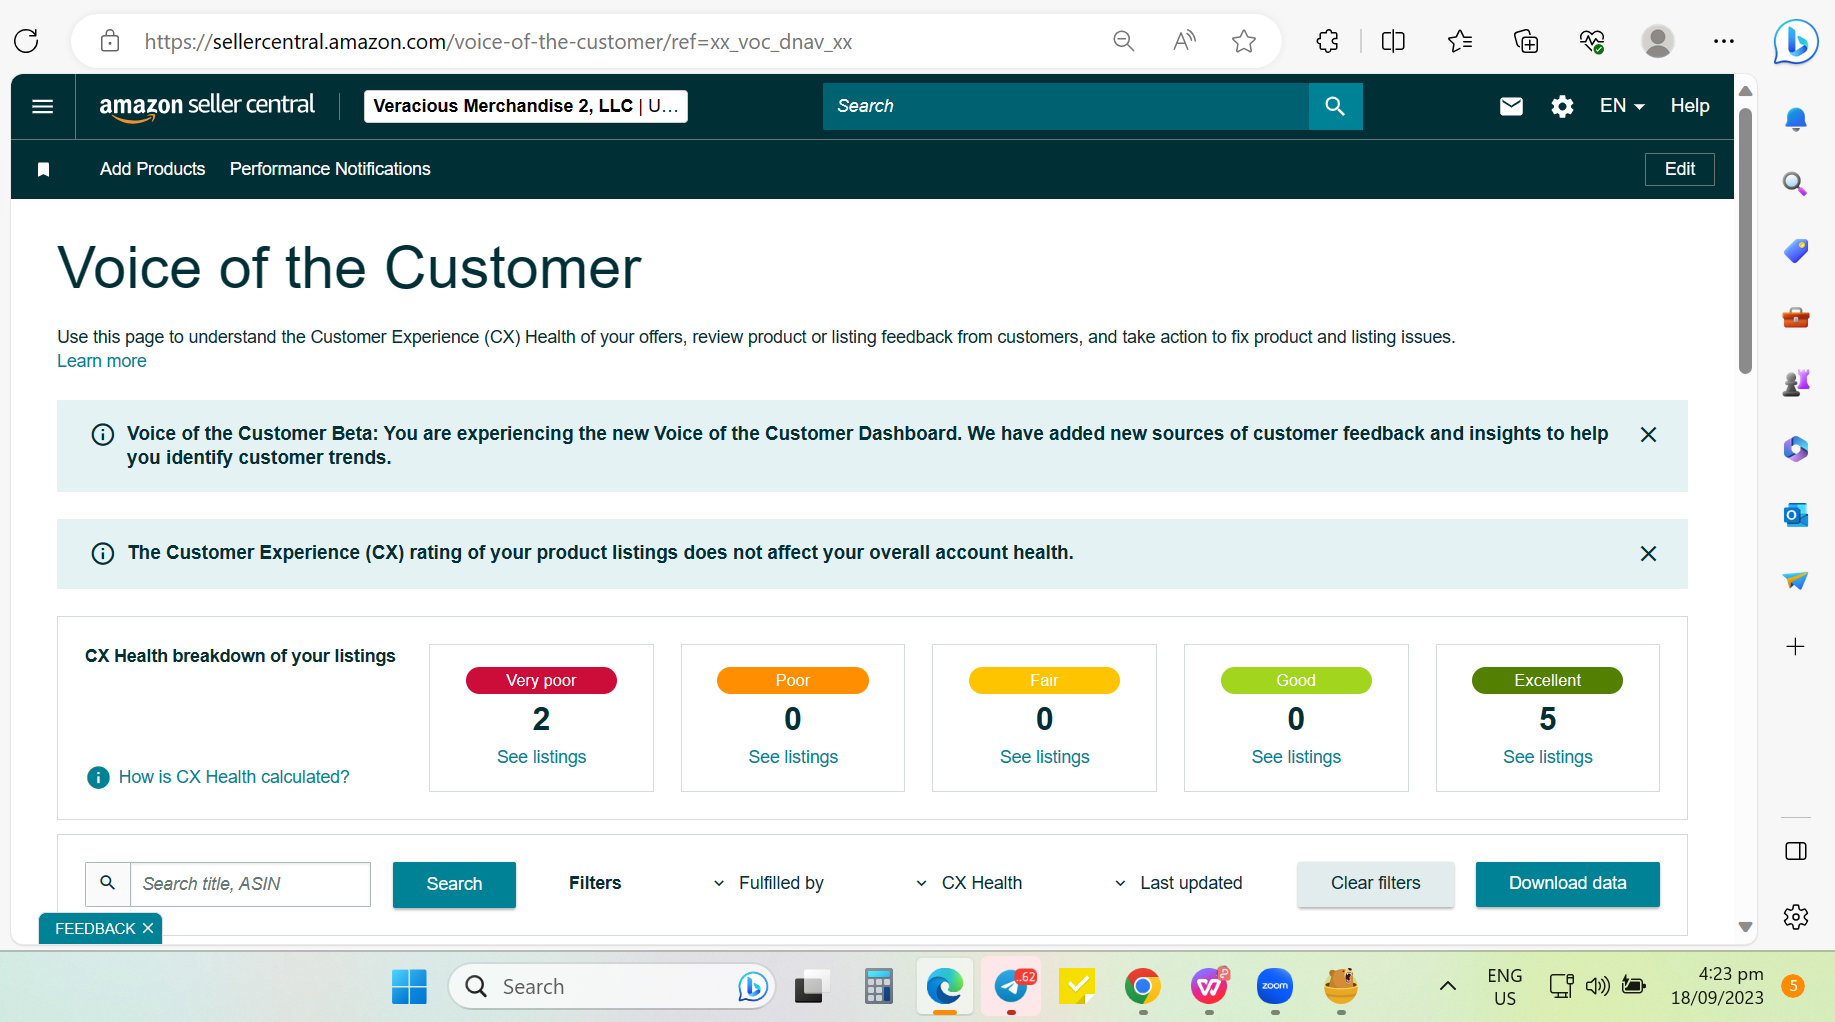Open the Veracious Merchandise 2, LLC account switcher
Viewport: 1835px width, 1022px height.
[x=526, y=106]
